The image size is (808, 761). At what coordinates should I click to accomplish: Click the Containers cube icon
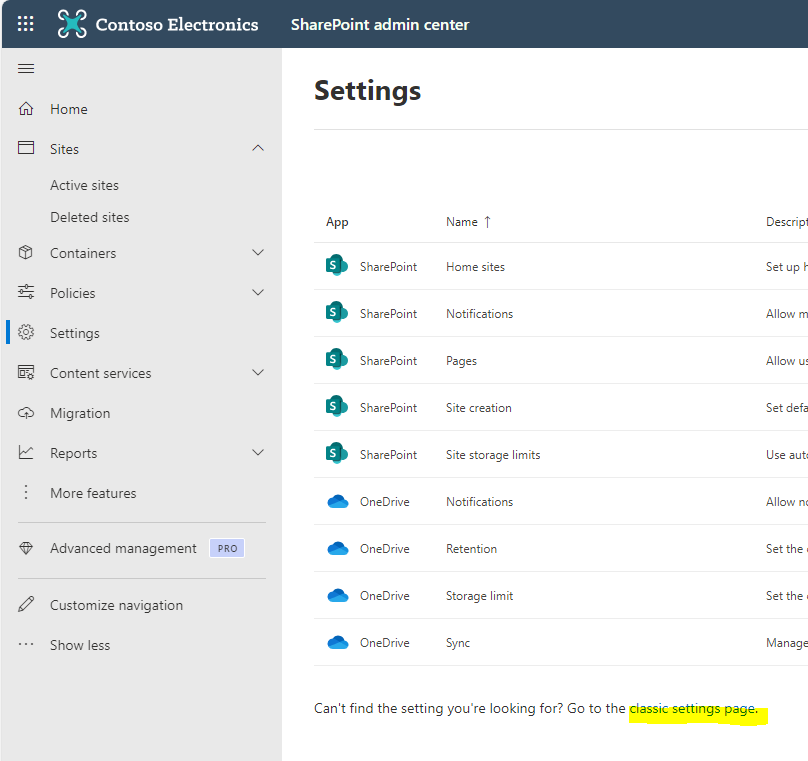26,252
